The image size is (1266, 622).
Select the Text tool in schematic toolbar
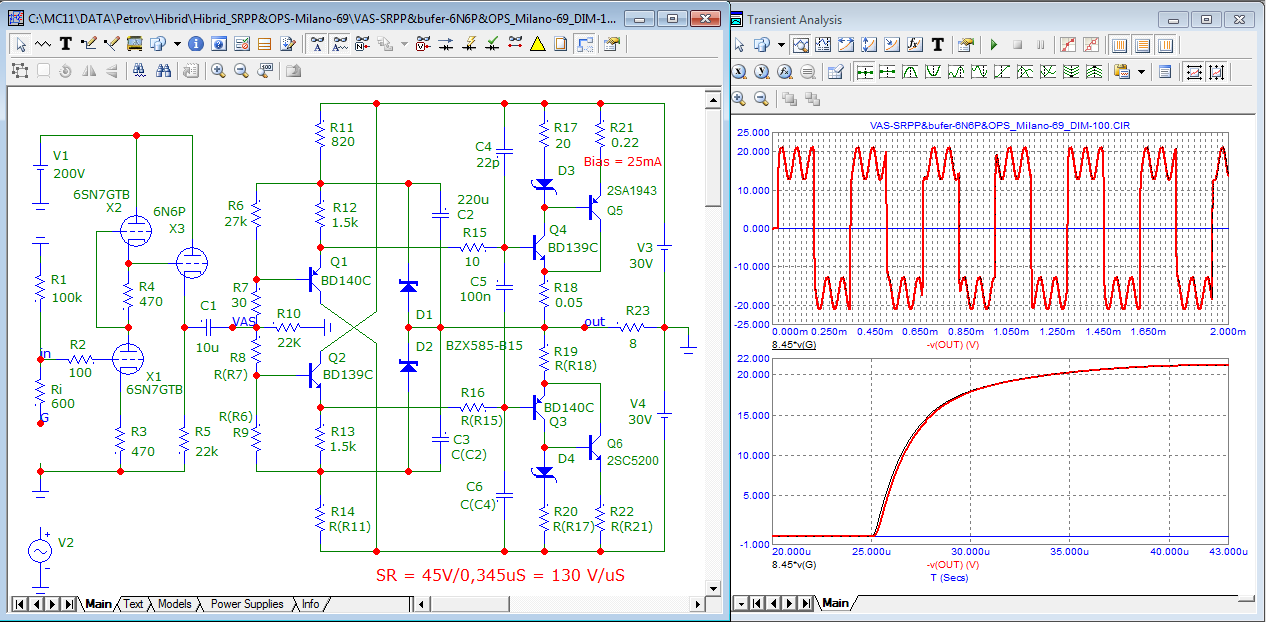[x=66, y=44]
